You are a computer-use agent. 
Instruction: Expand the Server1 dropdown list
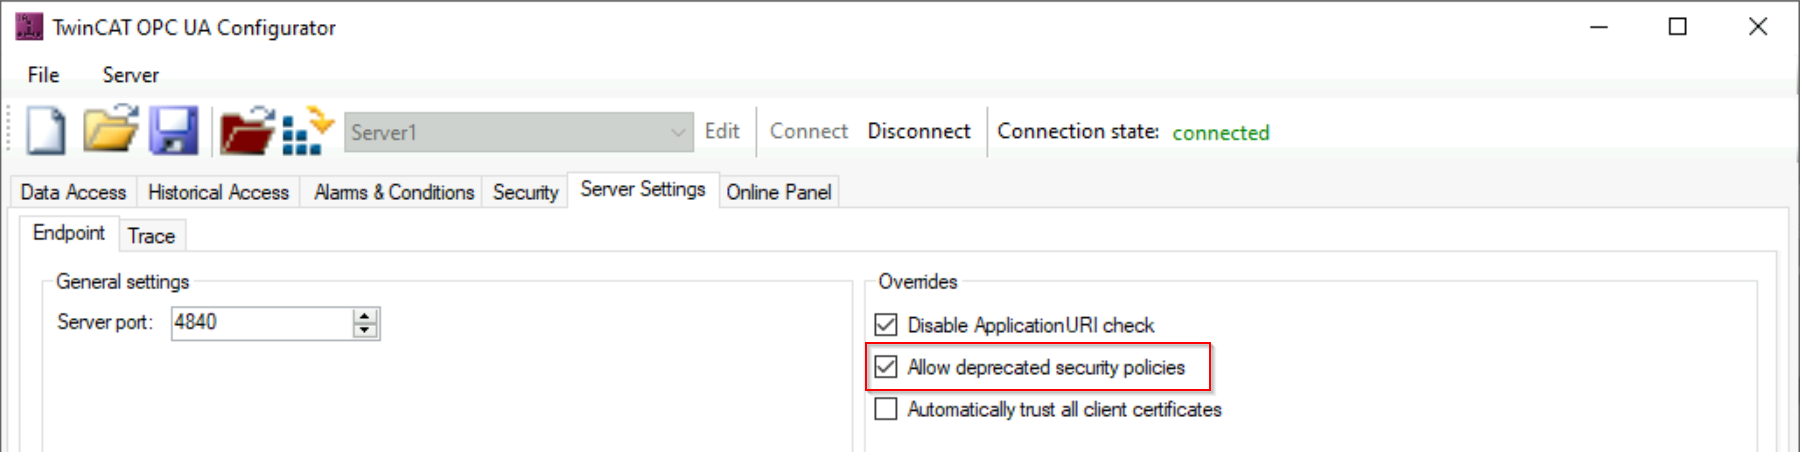pyautogui.click(x=678, y=132)
